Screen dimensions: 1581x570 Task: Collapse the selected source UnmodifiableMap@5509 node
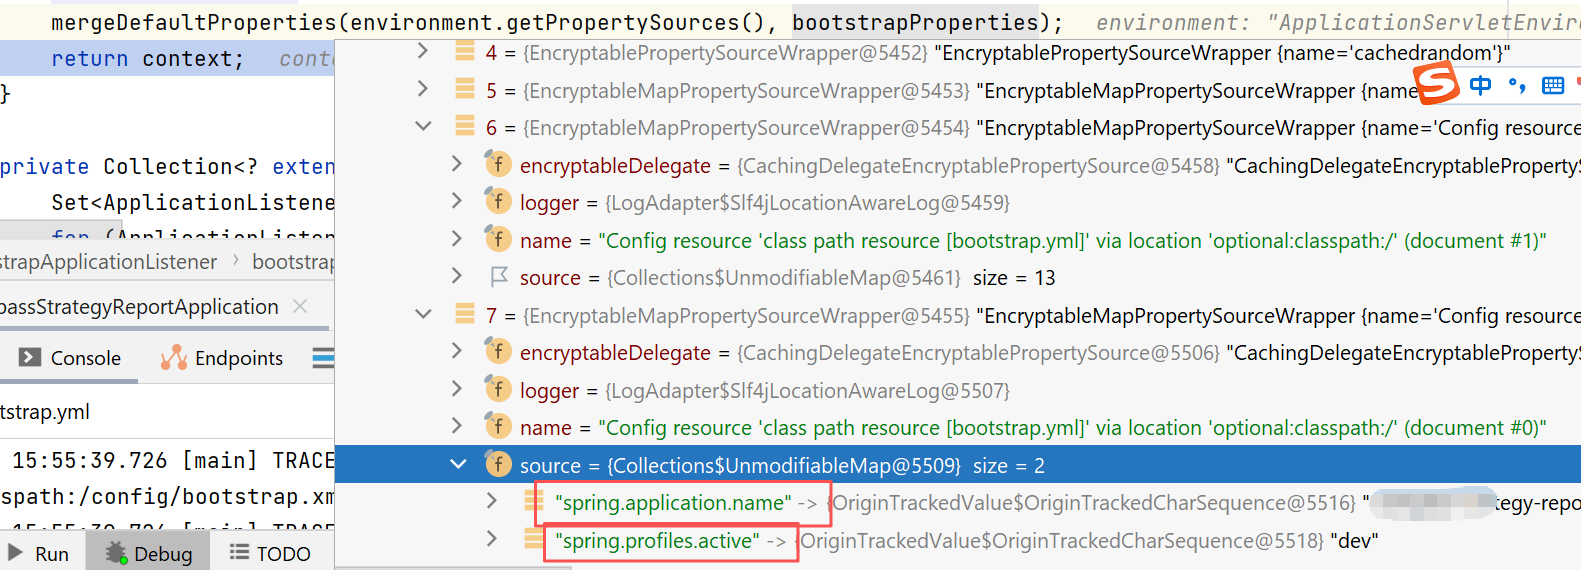click(x=458, y=465)
